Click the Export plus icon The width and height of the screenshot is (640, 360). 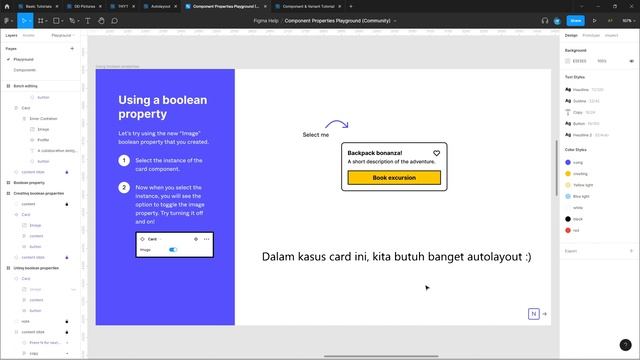point(631,251)
